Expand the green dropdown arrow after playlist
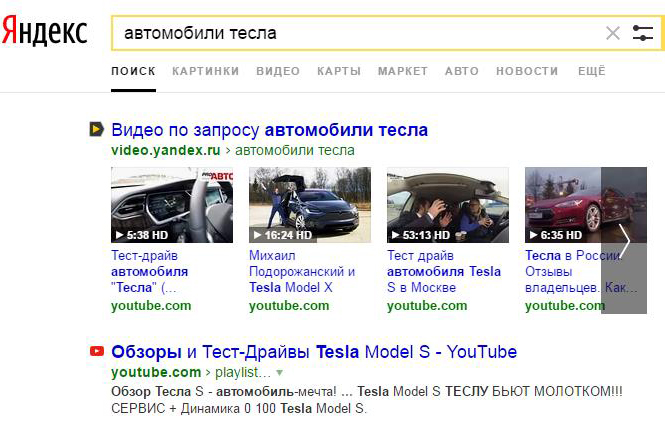 point(279,373)
